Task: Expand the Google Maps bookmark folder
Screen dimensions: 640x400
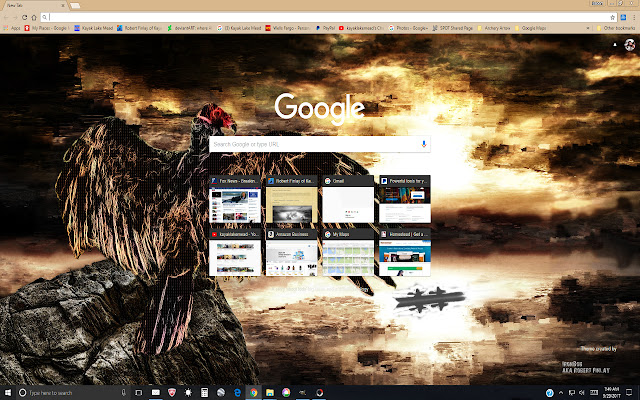Action: pos(531,28)
